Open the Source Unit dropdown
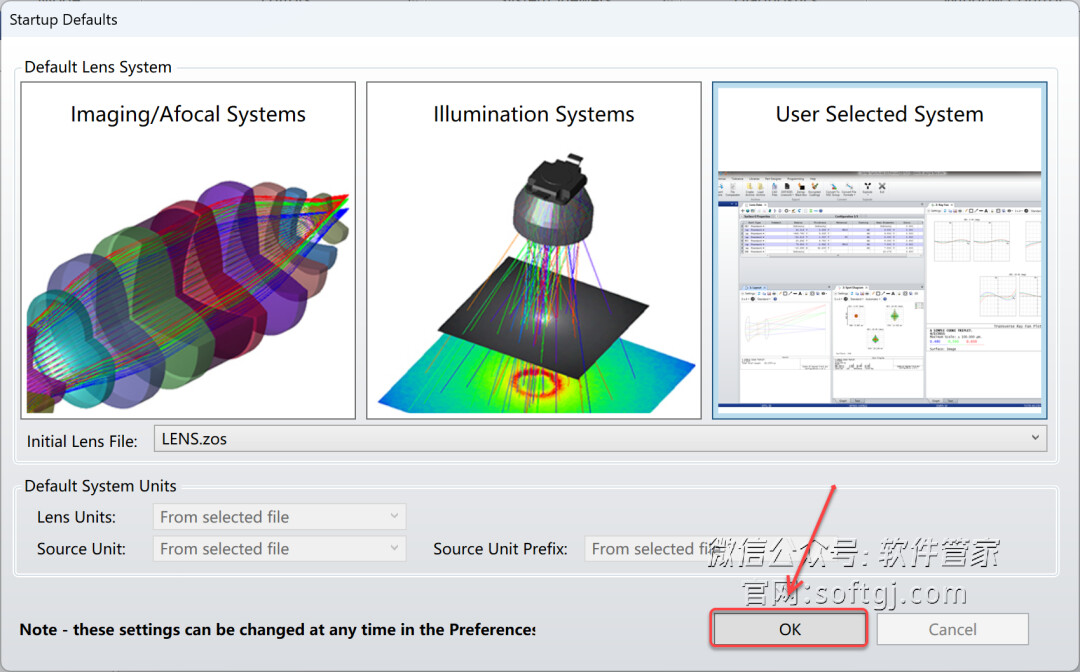Viewport: 1080px width, 672px height. [x=279, y=549]
